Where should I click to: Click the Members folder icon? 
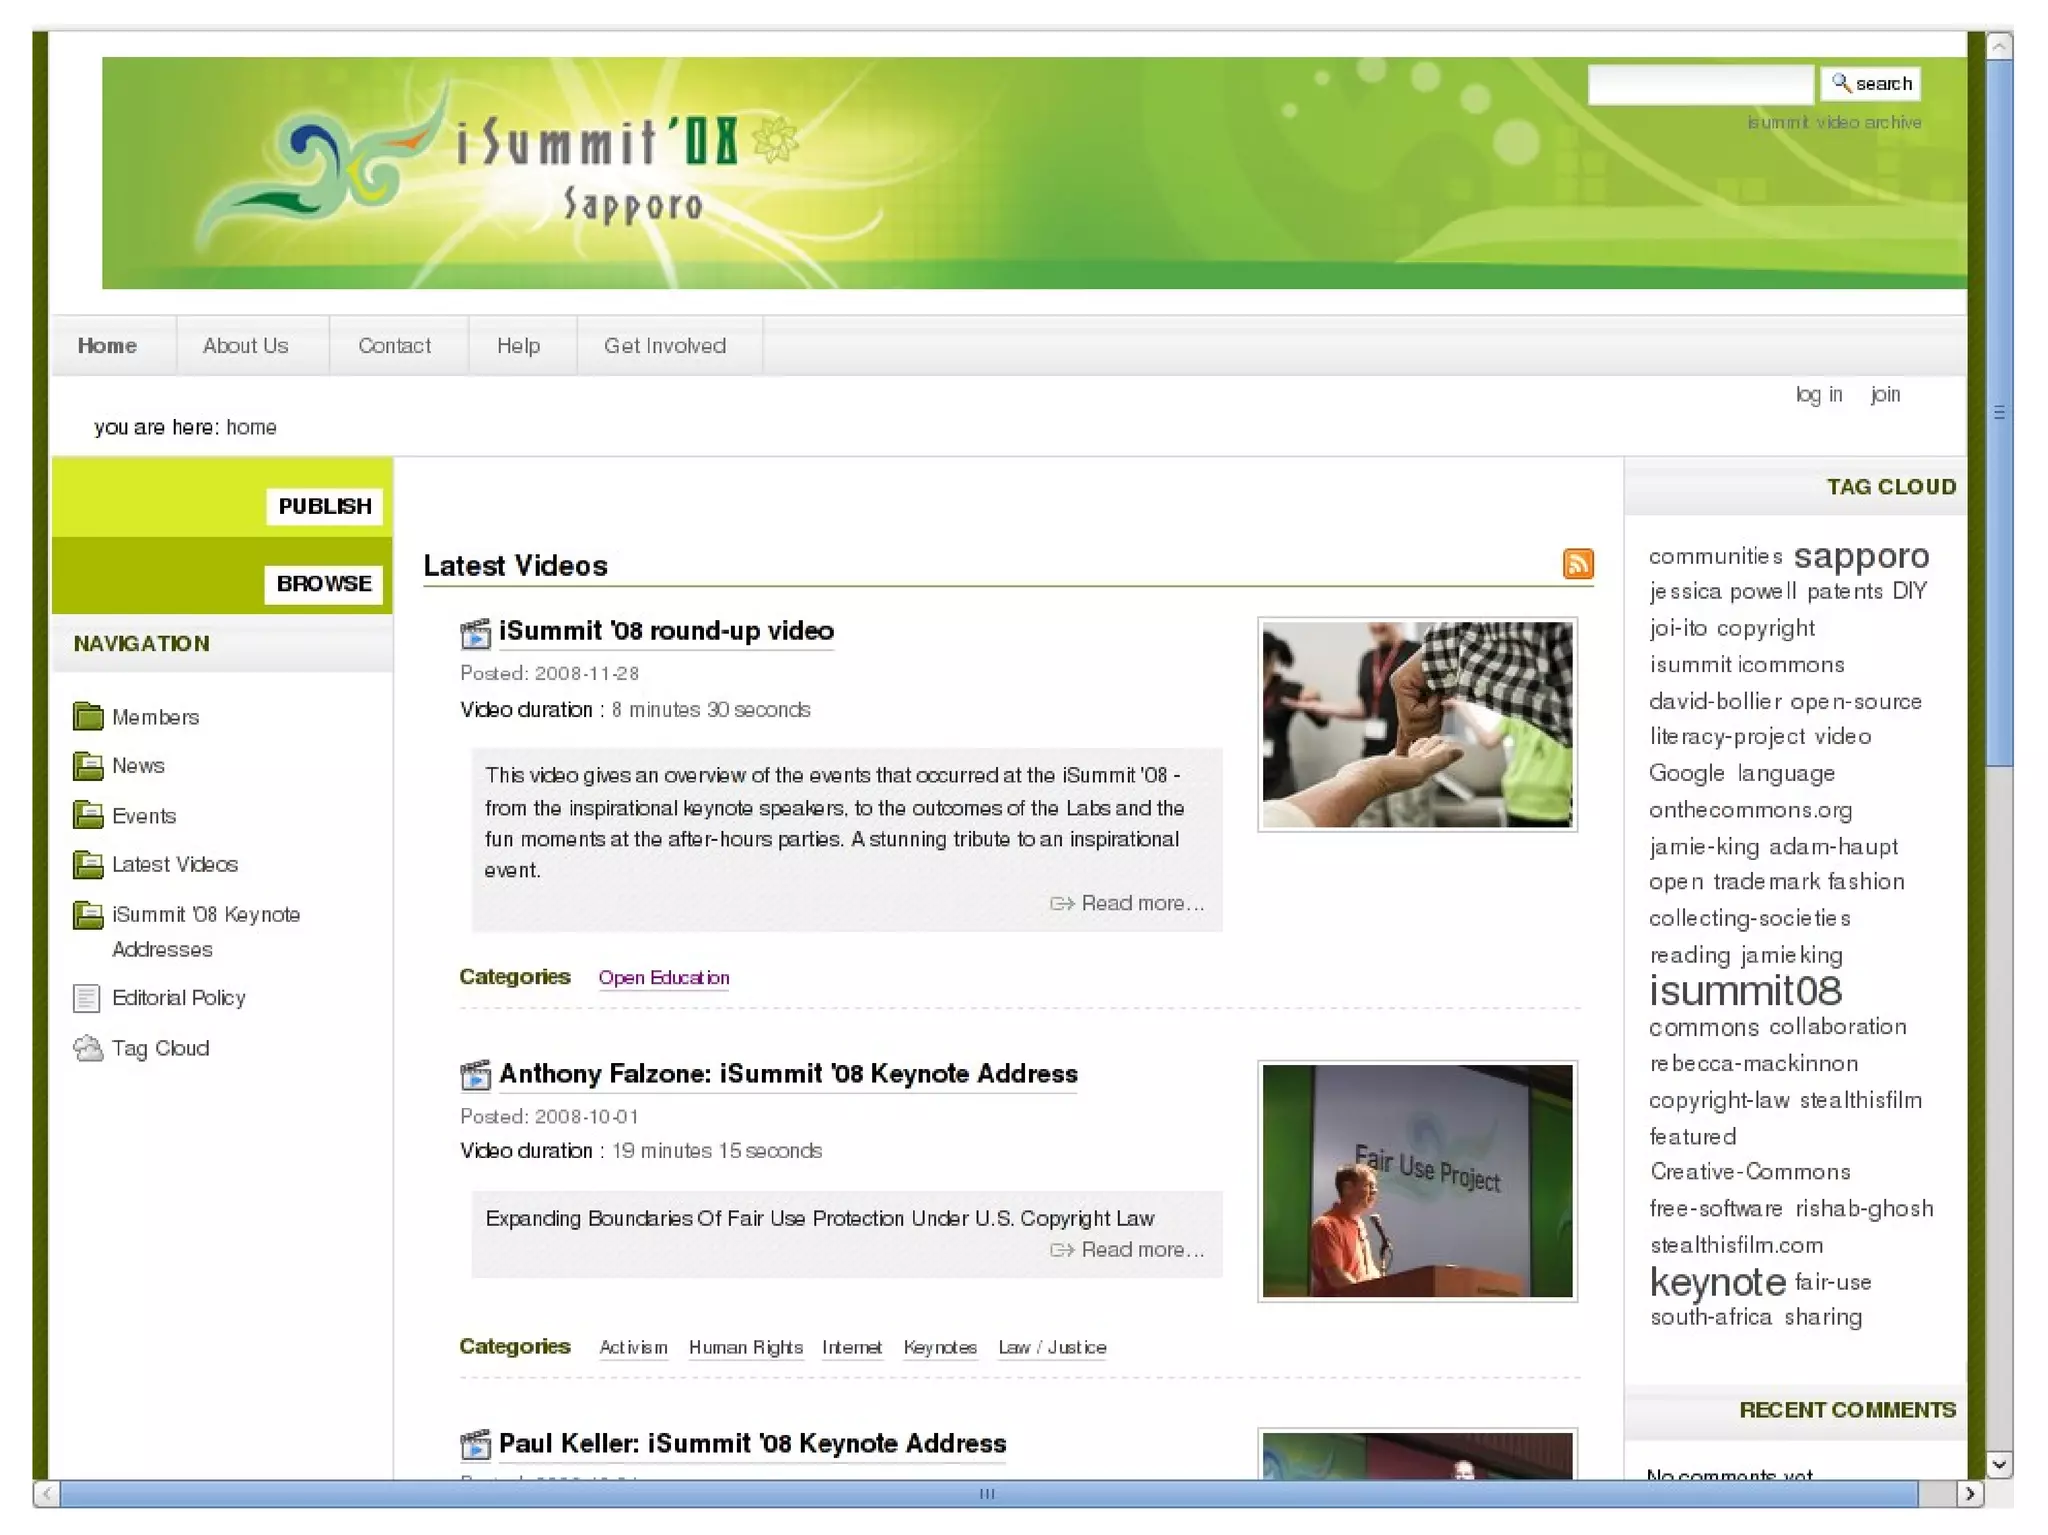click(x=88, y=716)
